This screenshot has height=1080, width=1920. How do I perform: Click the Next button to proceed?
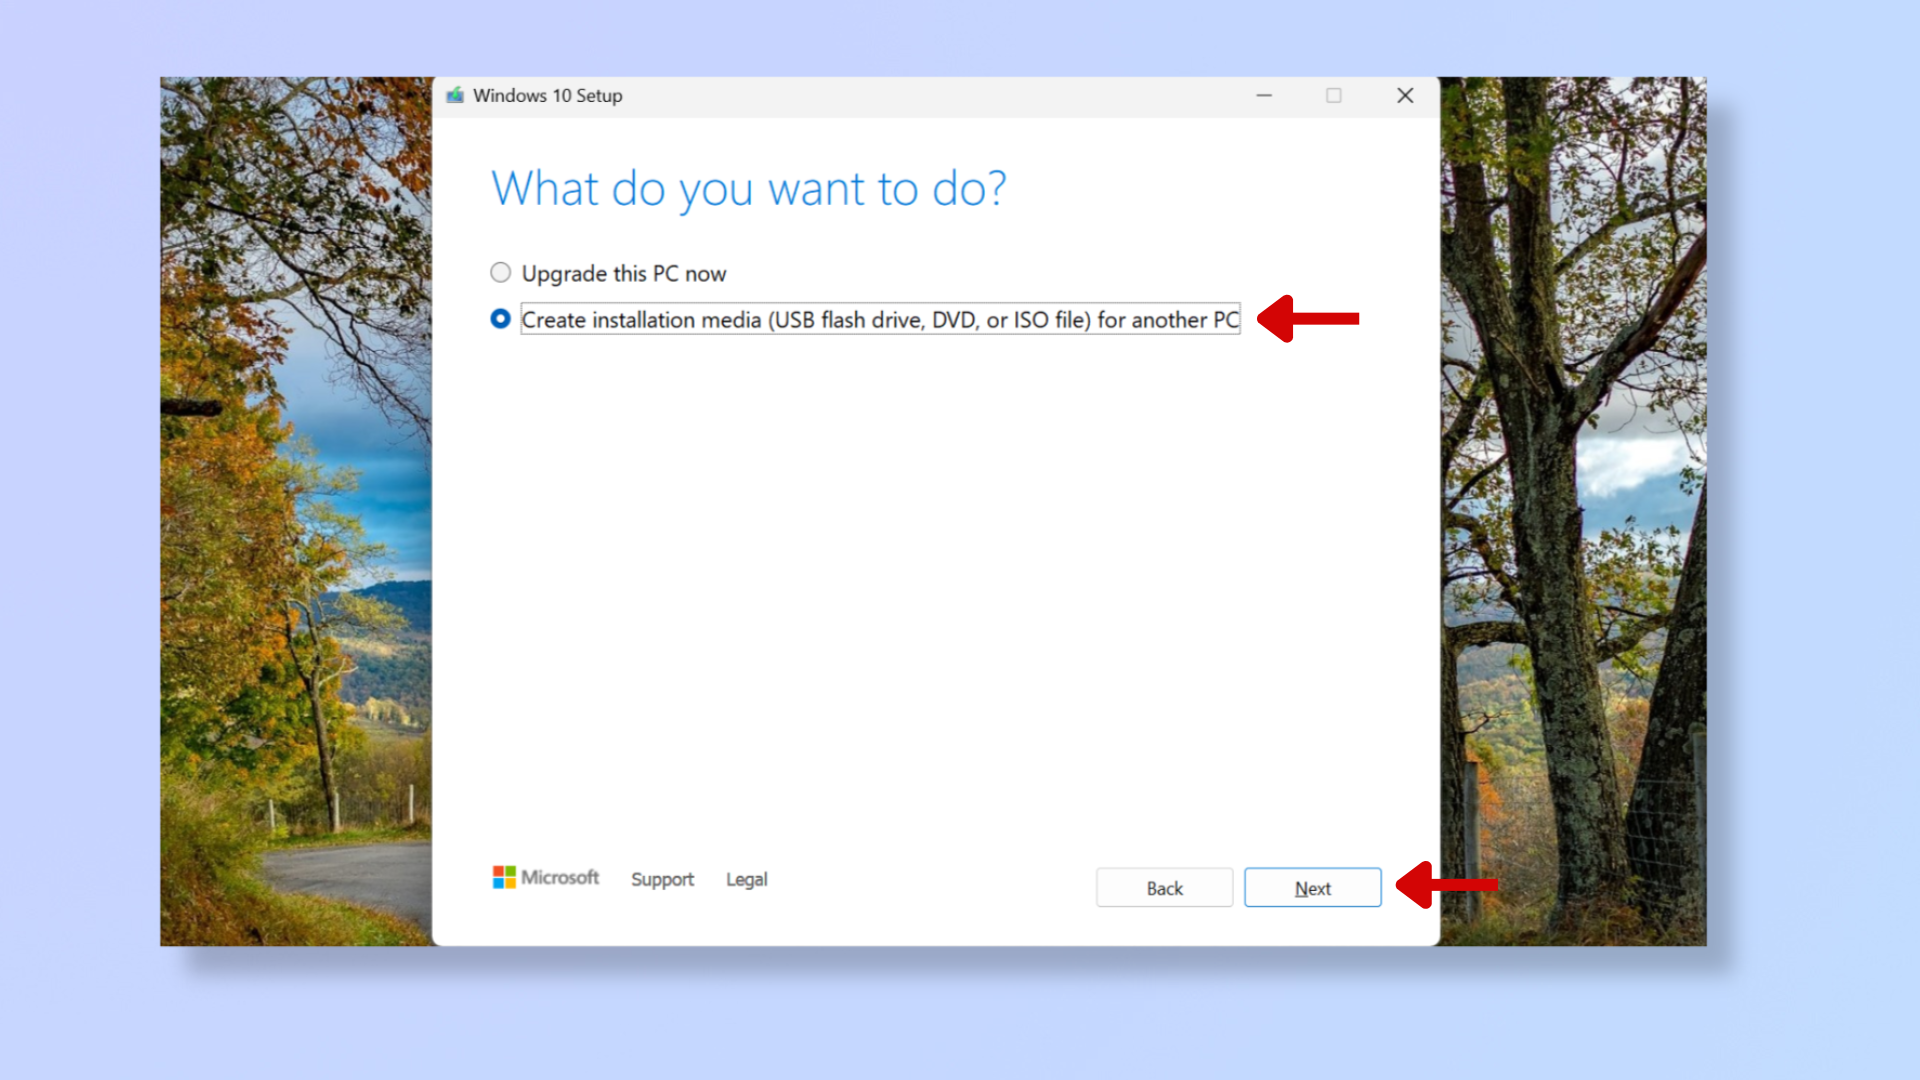1312,887
